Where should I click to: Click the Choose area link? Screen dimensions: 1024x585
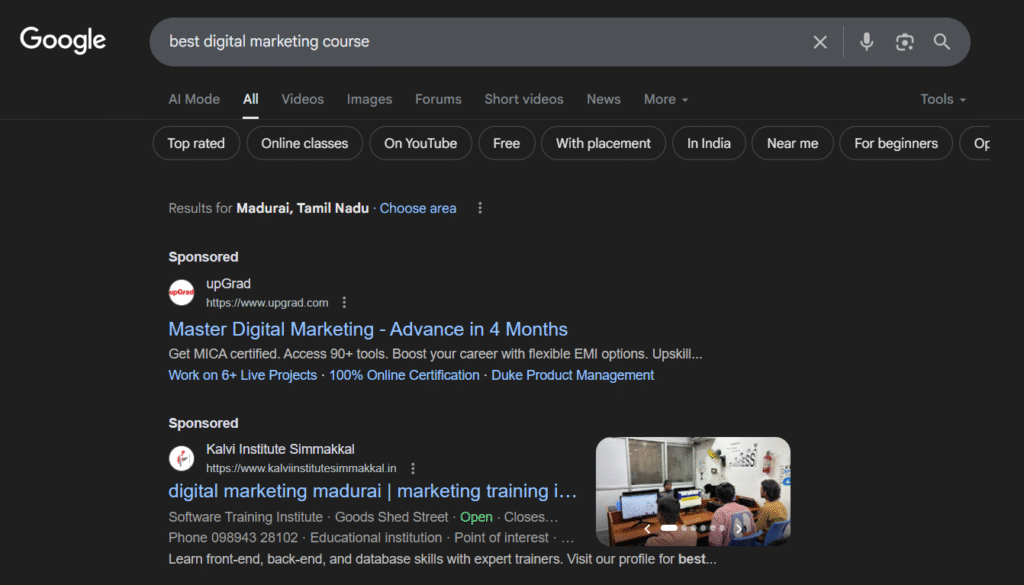(418, 208)
